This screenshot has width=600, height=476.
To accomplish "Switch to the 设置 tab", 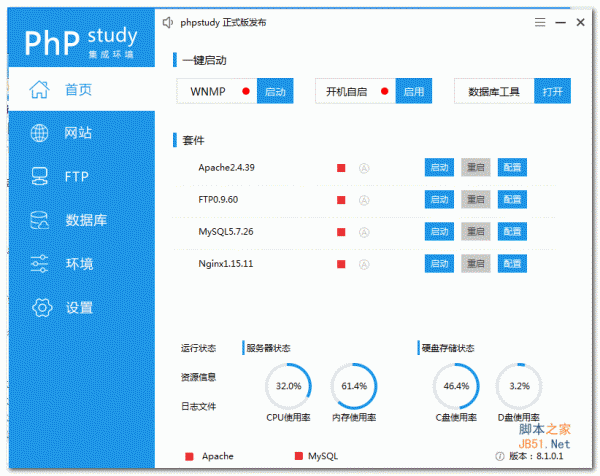I will (81, 308).
